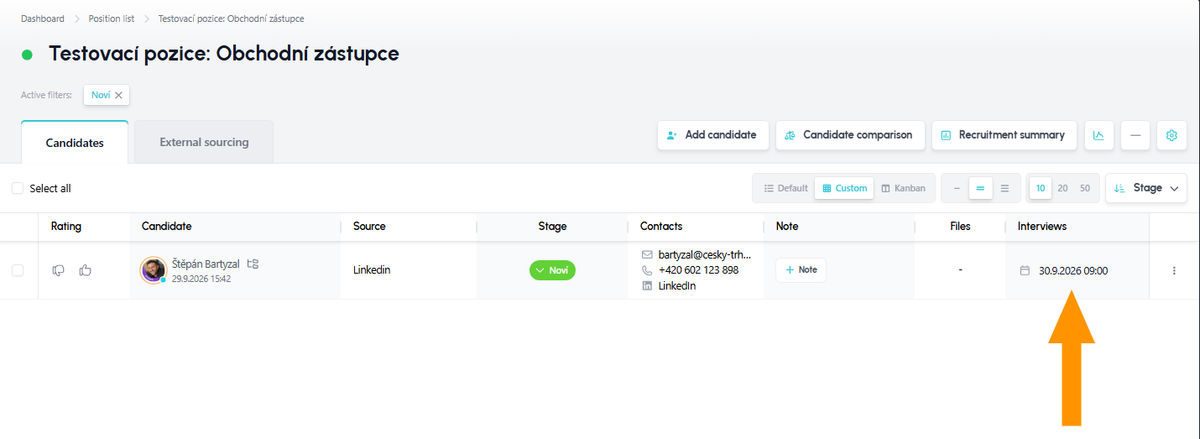Image resolution: width=1200 pixels, height=439 pixels.
Task: Add a Note for Štěpán Bartyzal
Action: [801, 270]
